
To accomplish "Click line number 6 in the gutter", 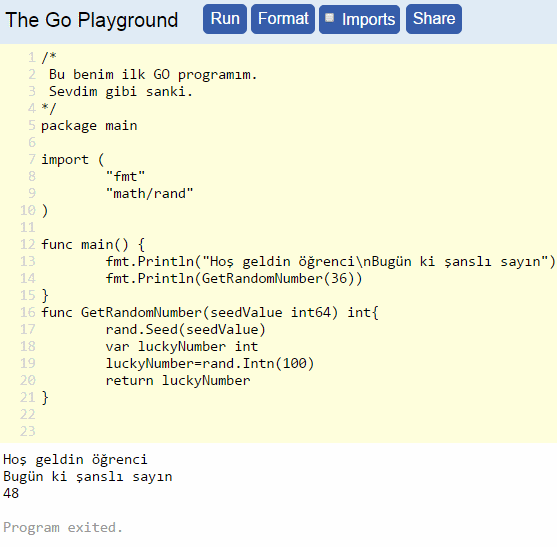I will pos(32,142).
